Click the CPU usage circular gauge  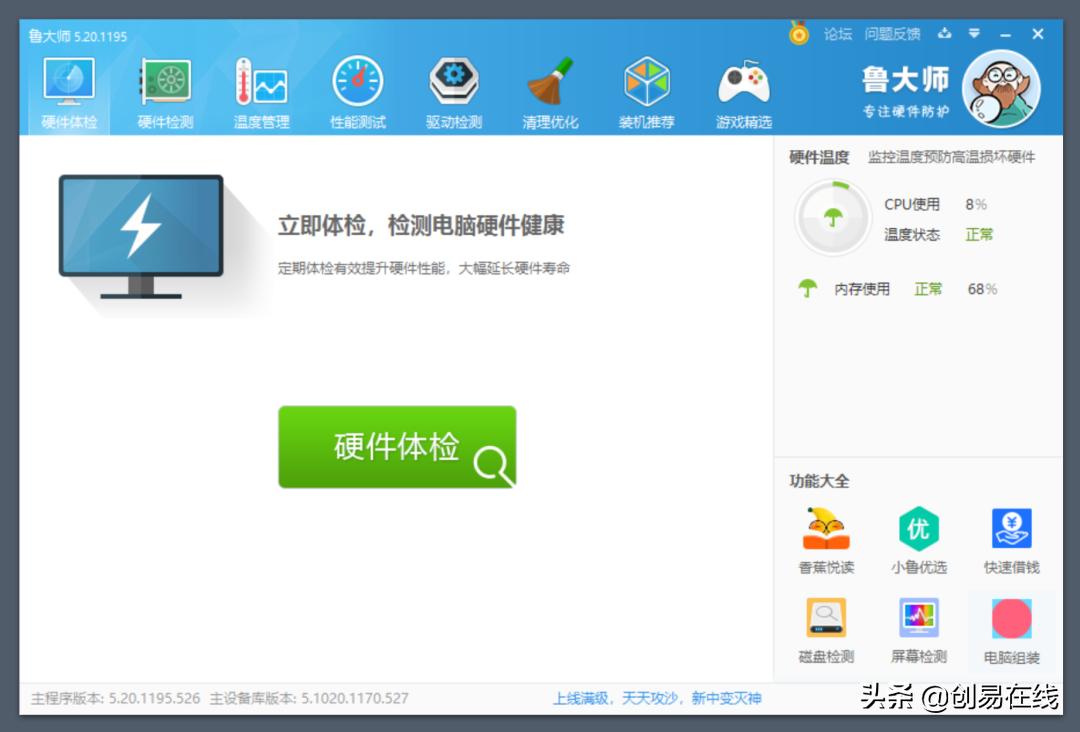(x=831, y=218)
